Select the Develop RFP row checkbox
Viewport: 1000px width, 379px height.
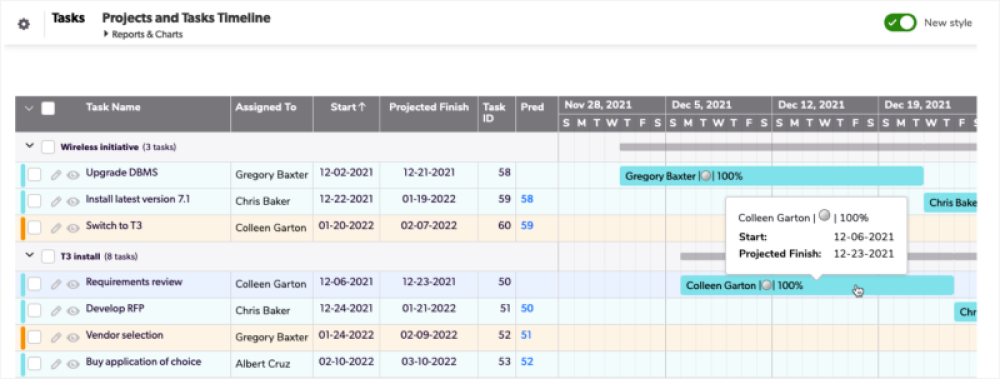pos(34,311)
